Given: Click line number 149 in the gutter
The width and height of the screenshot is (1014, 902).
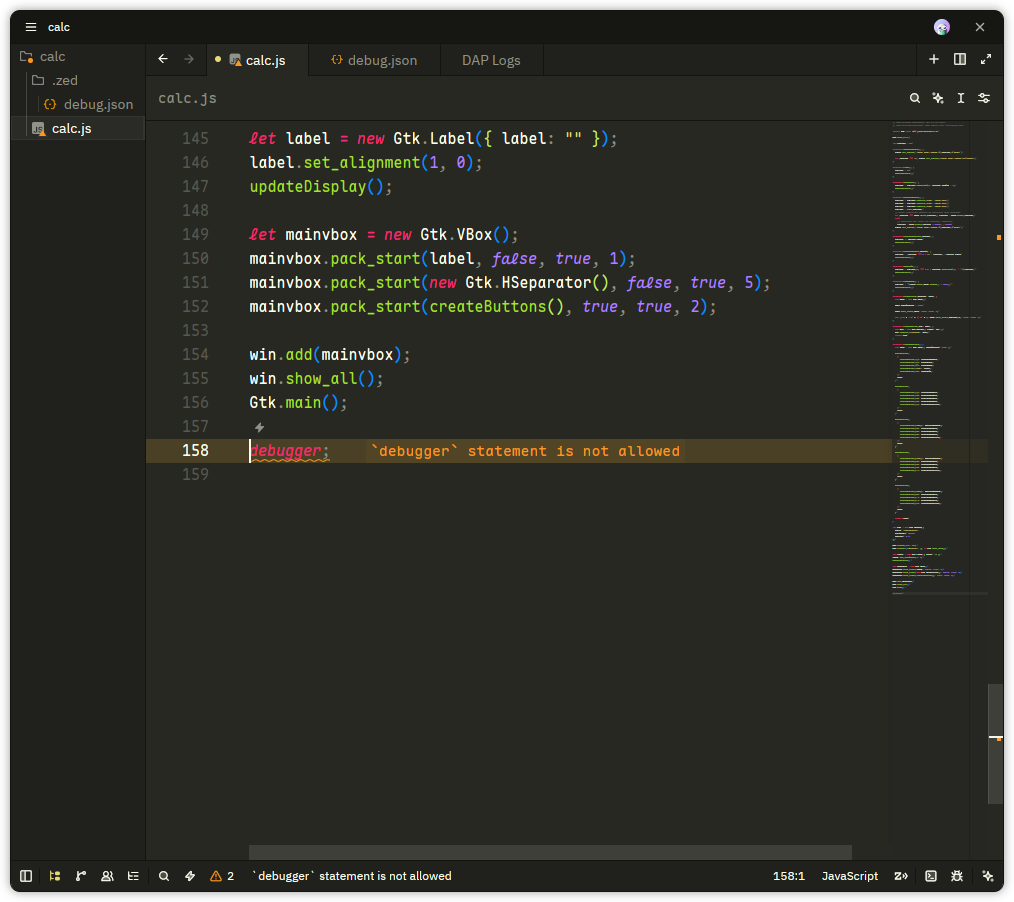Looking at the screenshot, I should click(x=195, y=234).
